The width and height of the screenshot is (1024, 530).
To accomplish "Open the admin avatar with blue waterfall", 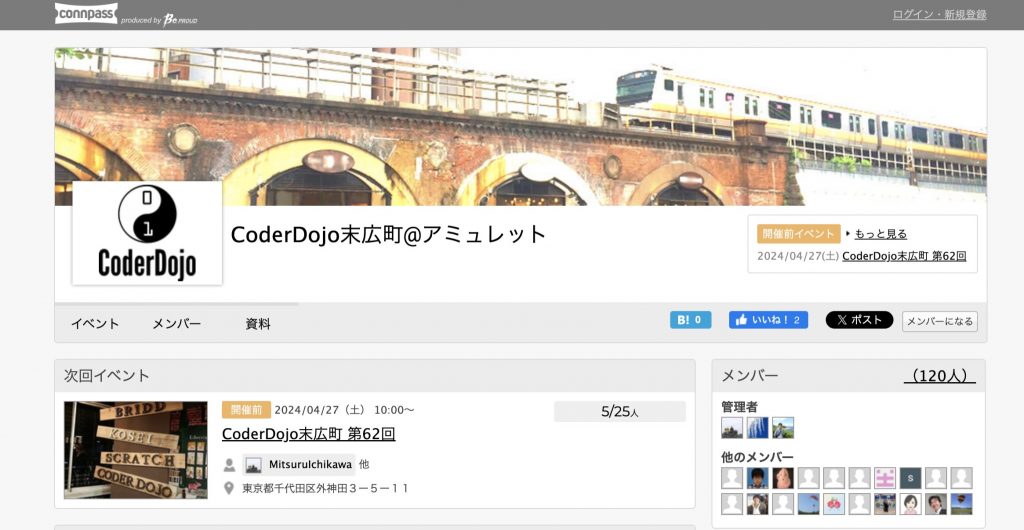I will (x=758, y=428).
